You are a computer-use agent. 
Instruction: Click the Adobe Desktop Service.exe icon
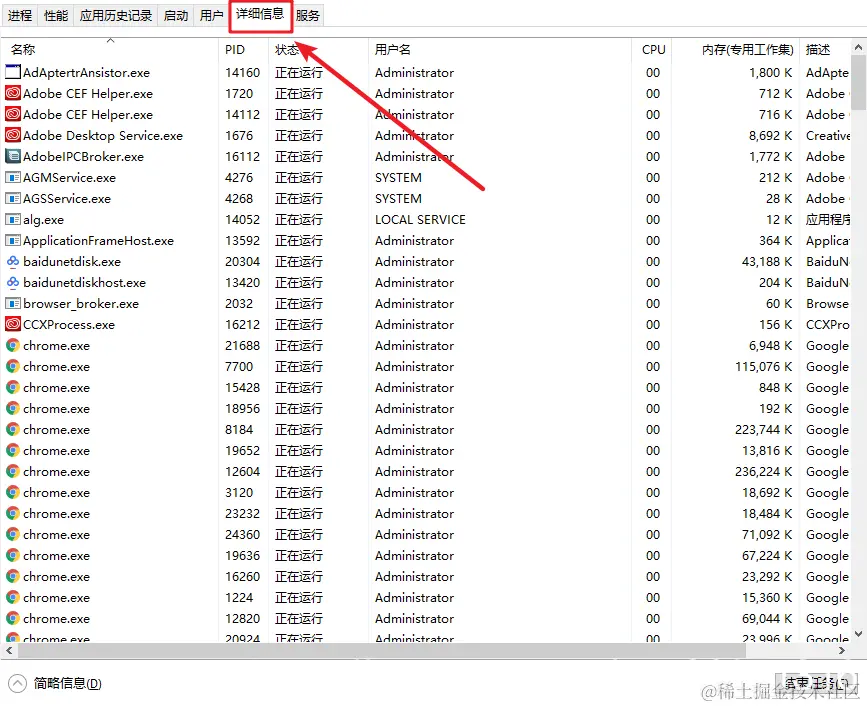[13, 135]
